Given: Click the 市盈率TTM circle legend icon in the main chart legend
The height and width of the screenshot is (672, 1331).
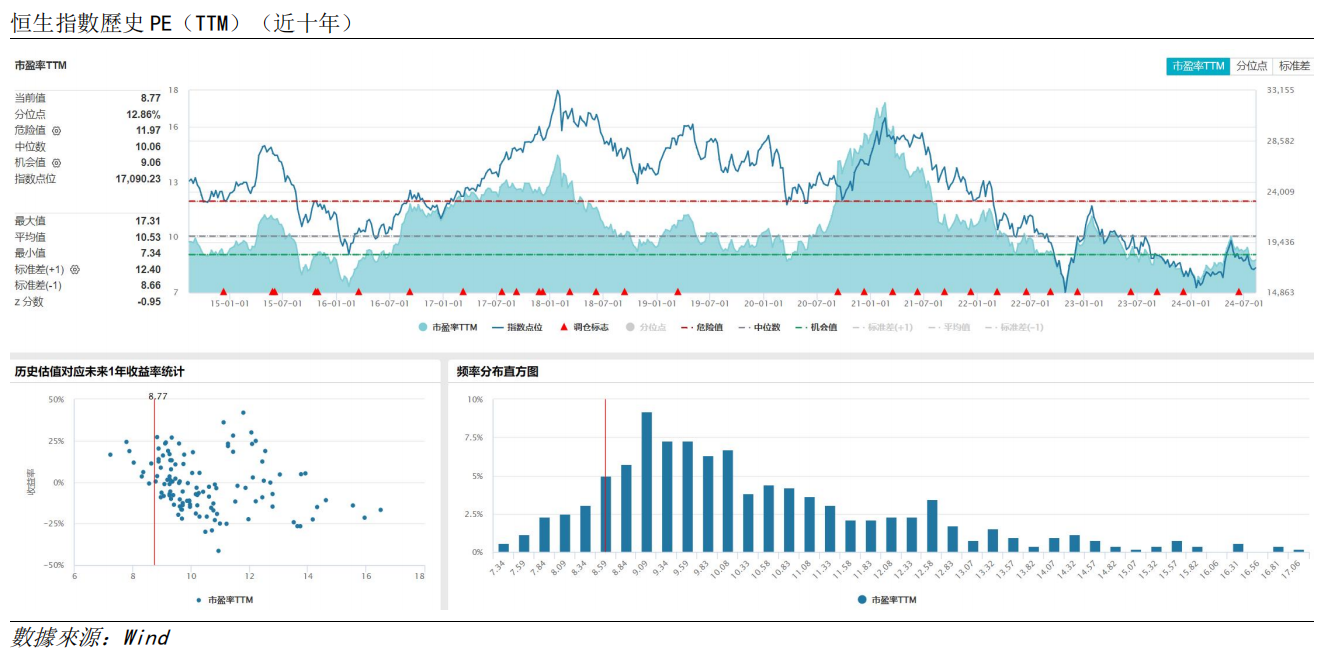Looking at the screenshot, I should (423, 327).
